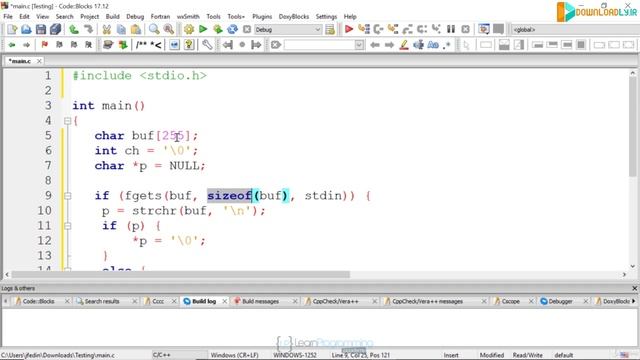Image resolution: width=640 pixels, height=360 pixels.
Task: Close the *main.c editor tab
Action: tap(39, 61)
